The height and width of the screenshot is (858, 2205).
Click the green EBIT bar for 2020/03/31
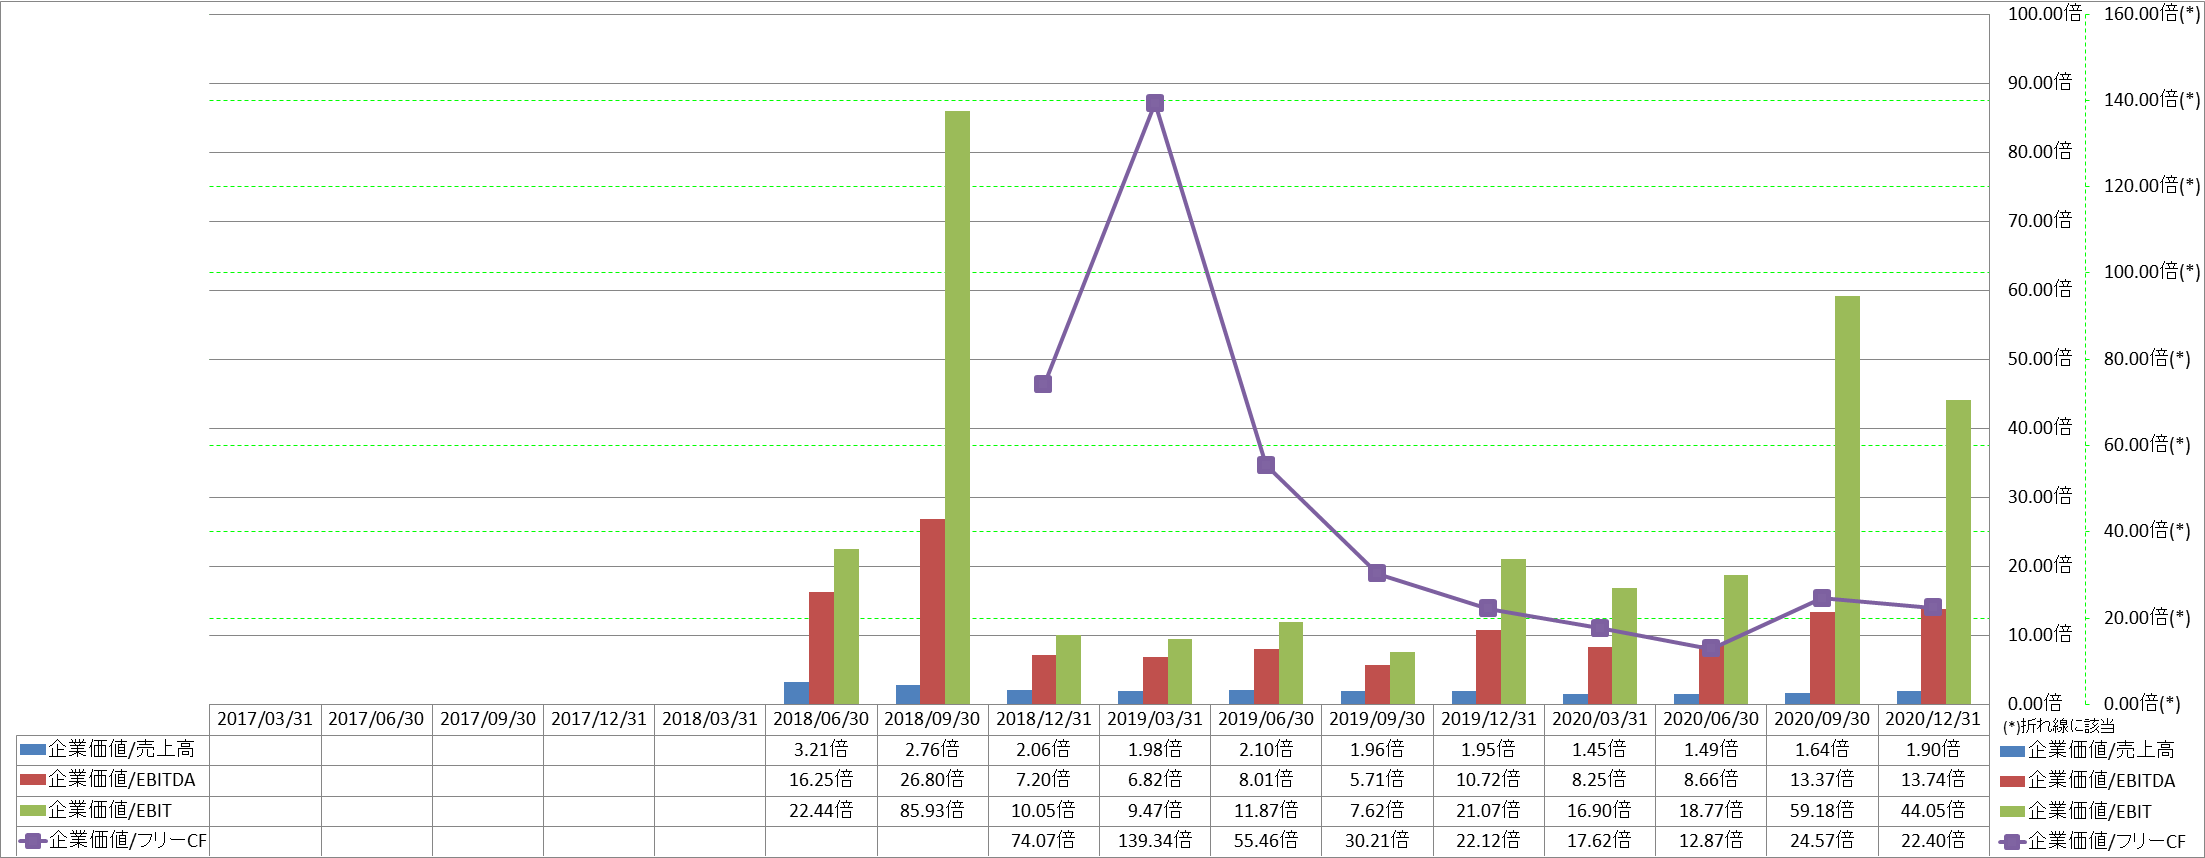[x=1624, y=646]
